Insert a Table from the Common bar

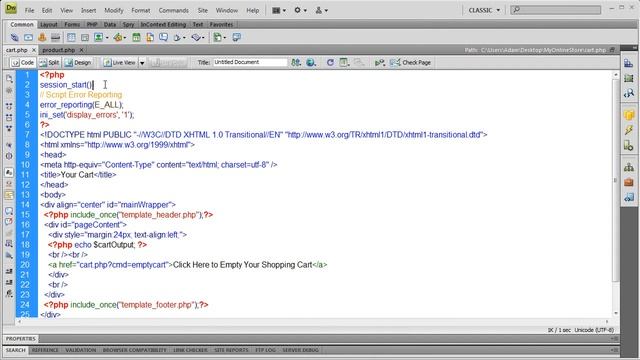pyautogui.click(x=71, y=38)
